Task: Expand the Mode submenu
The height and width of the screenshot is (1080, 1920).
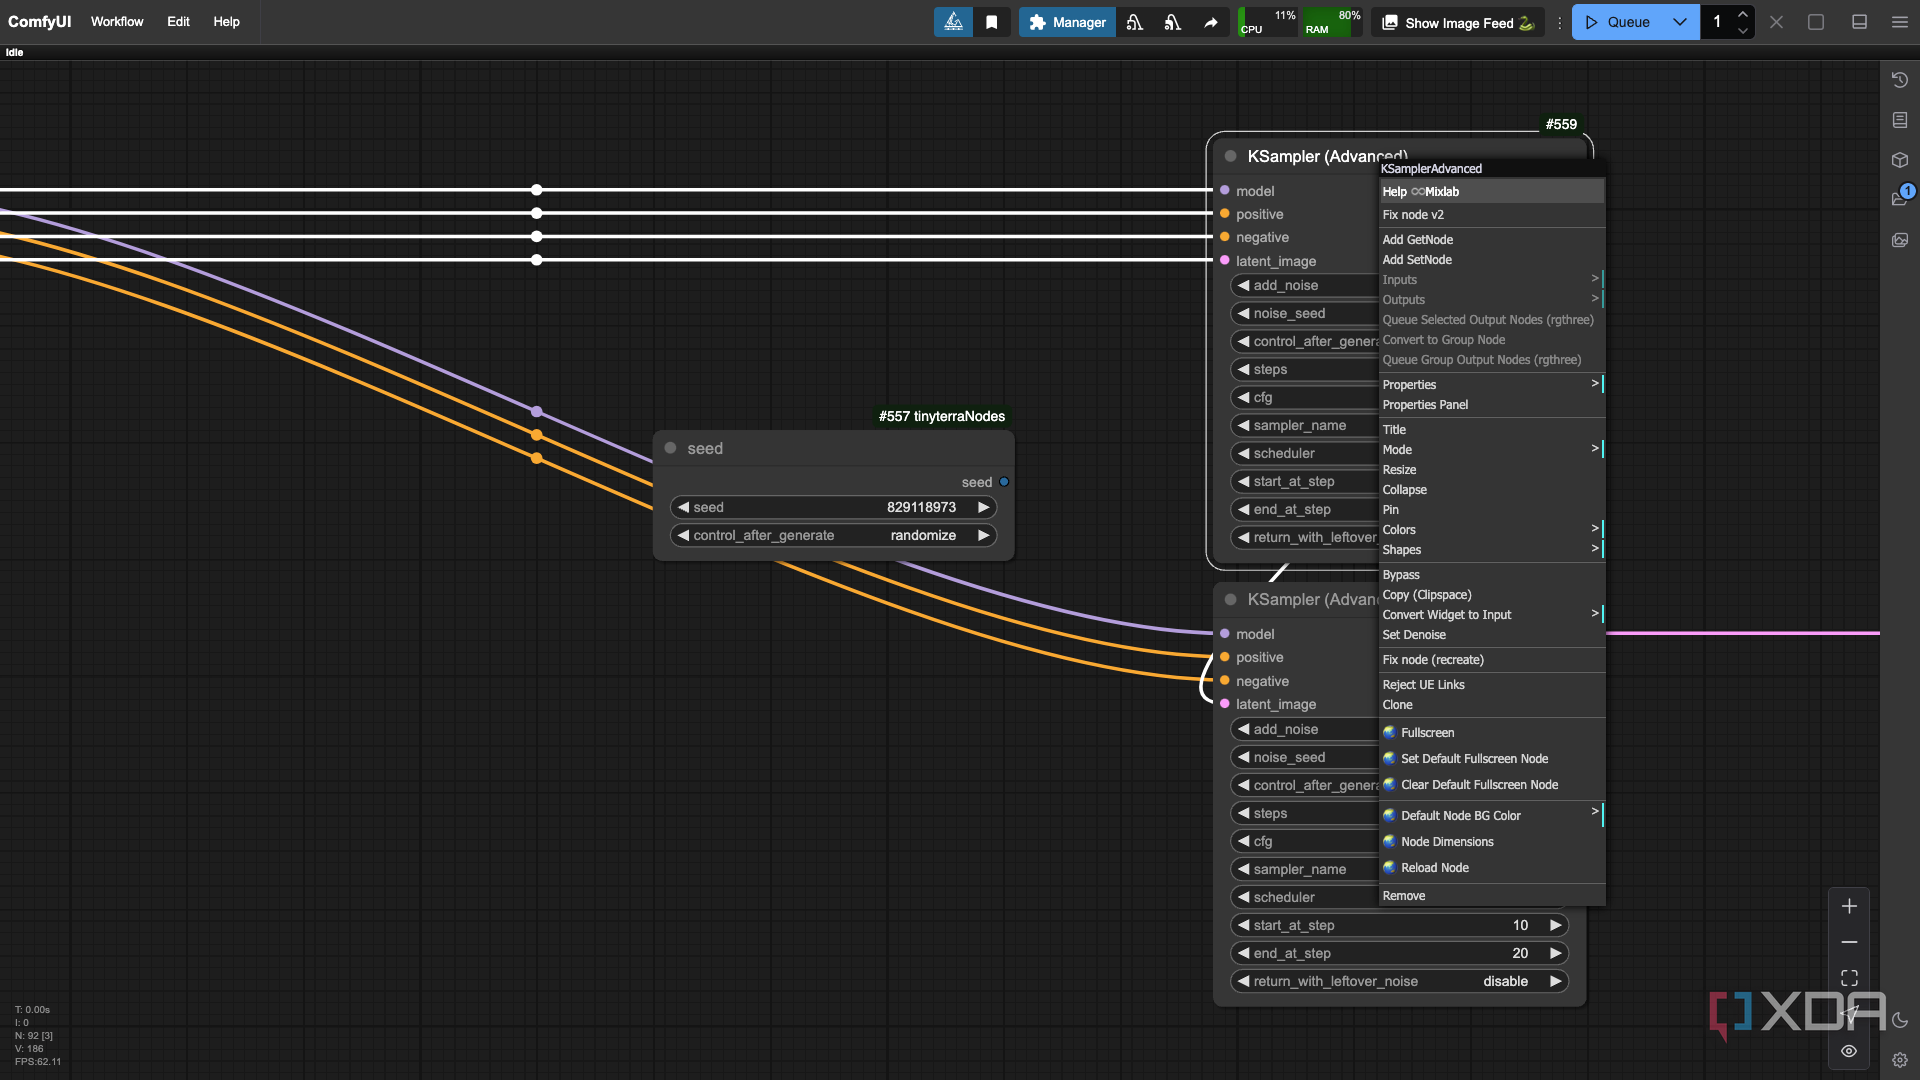Action: [x=1492, y=450]
